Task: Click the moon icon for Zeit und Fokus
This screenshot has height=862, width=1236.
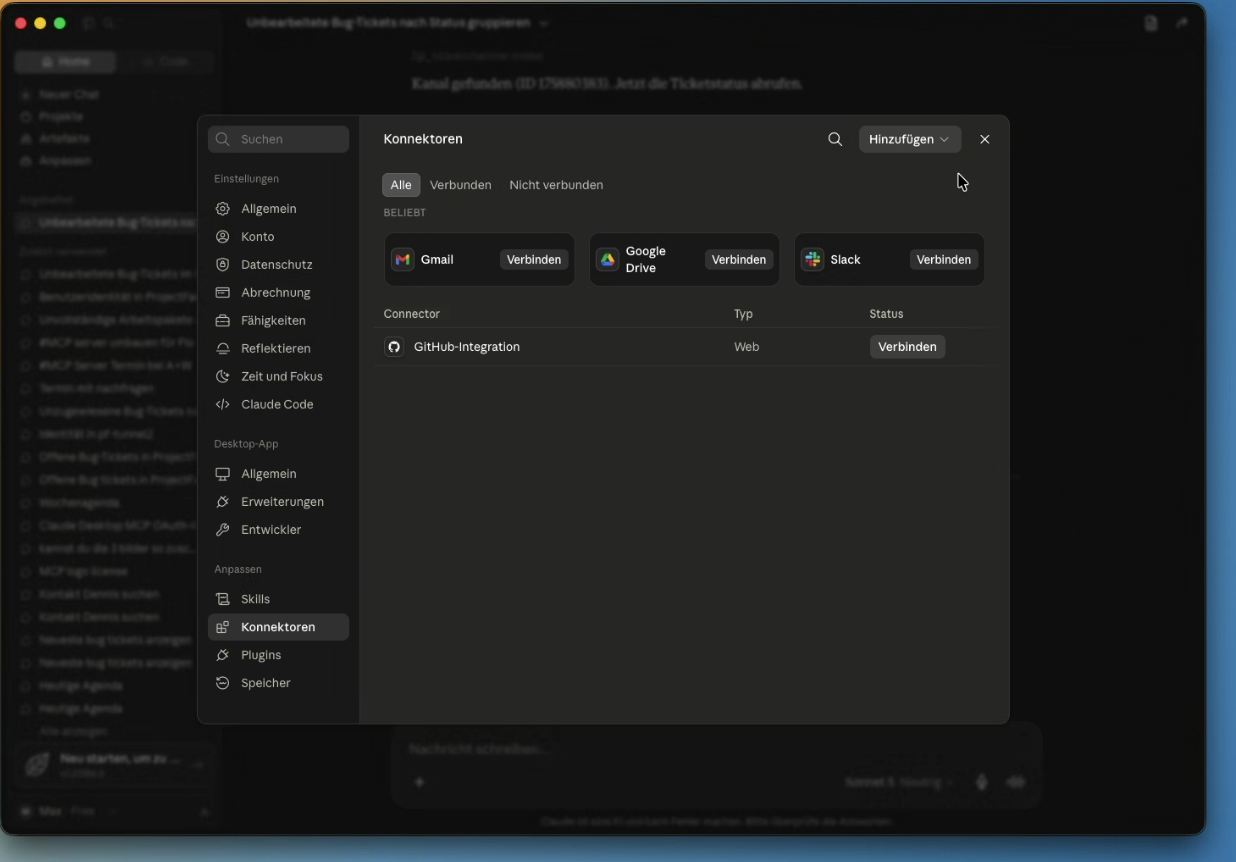Action: click(223, 377)
